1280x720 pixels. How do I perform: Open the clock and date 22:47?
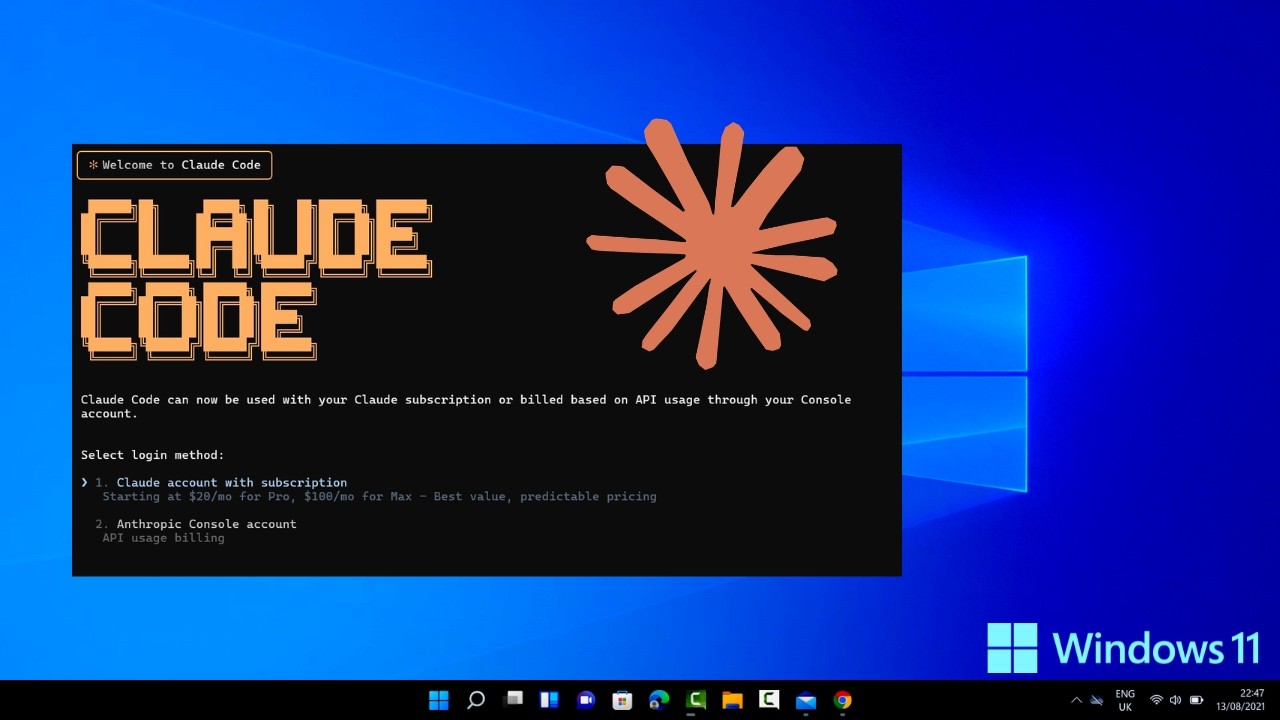pos(1240,700)
